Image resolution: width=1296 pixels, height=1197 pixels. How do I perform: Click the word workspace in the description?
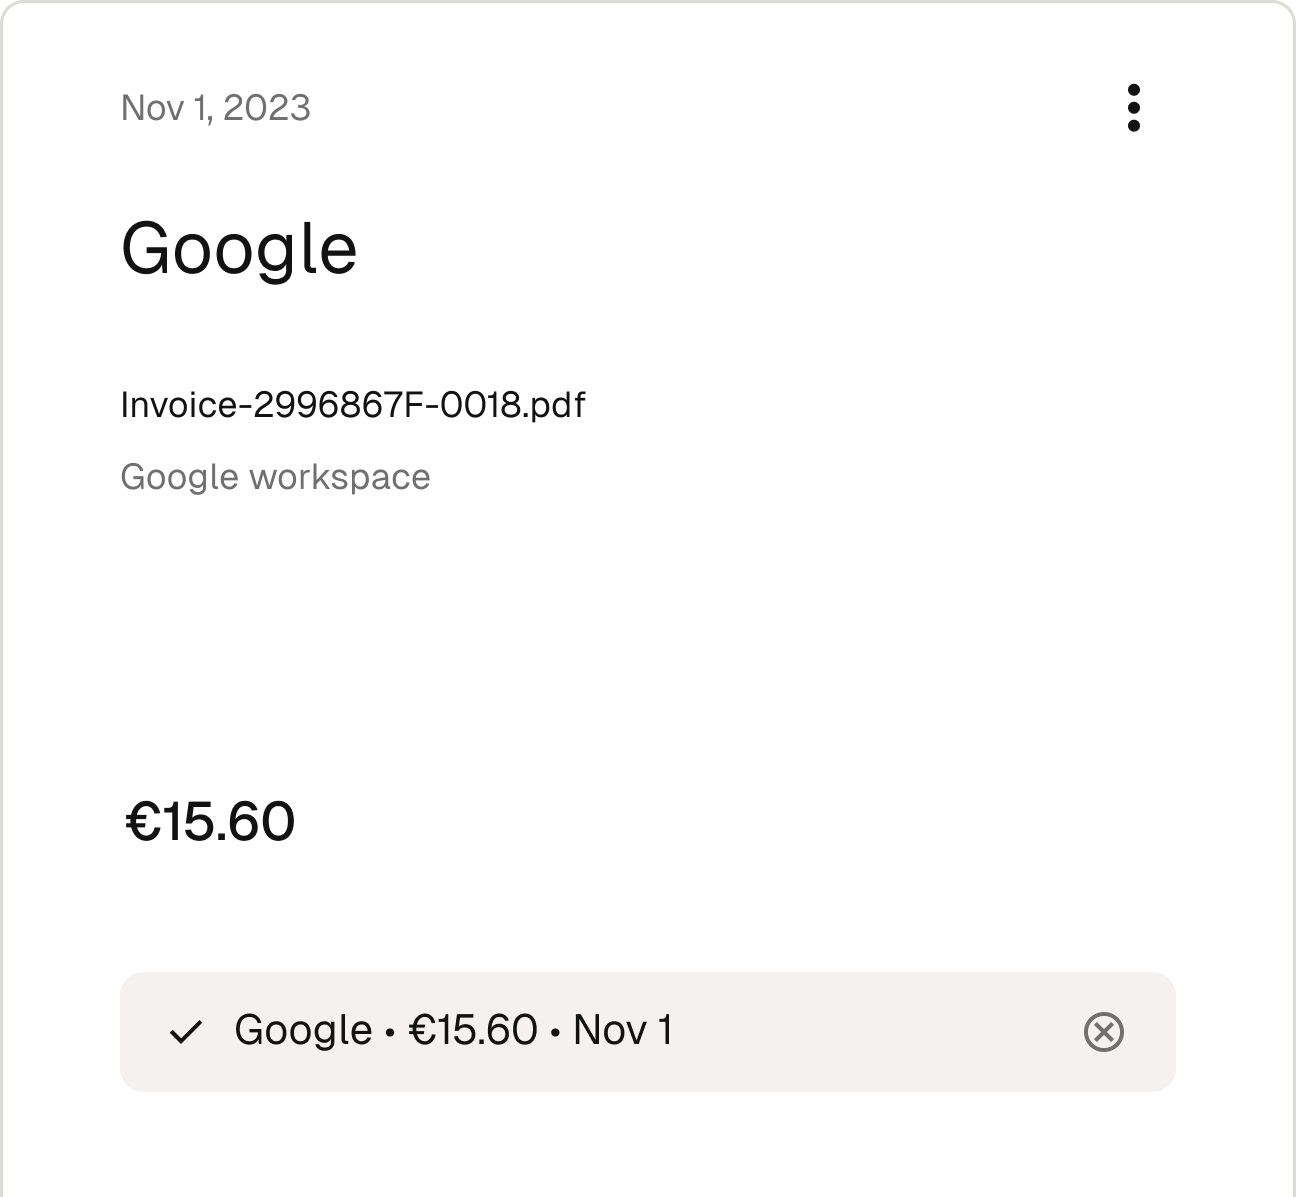[x=340, y=477]
